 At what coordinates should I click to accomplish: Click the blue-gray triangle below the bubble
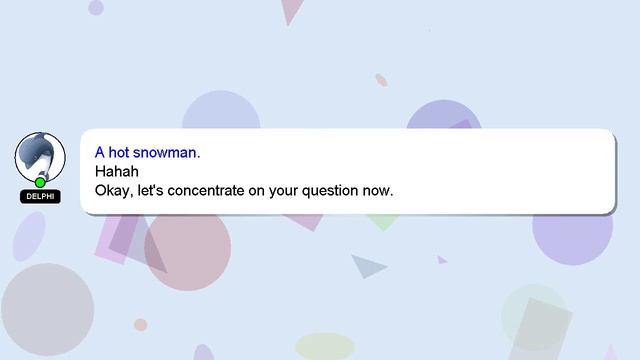[367, 267]
